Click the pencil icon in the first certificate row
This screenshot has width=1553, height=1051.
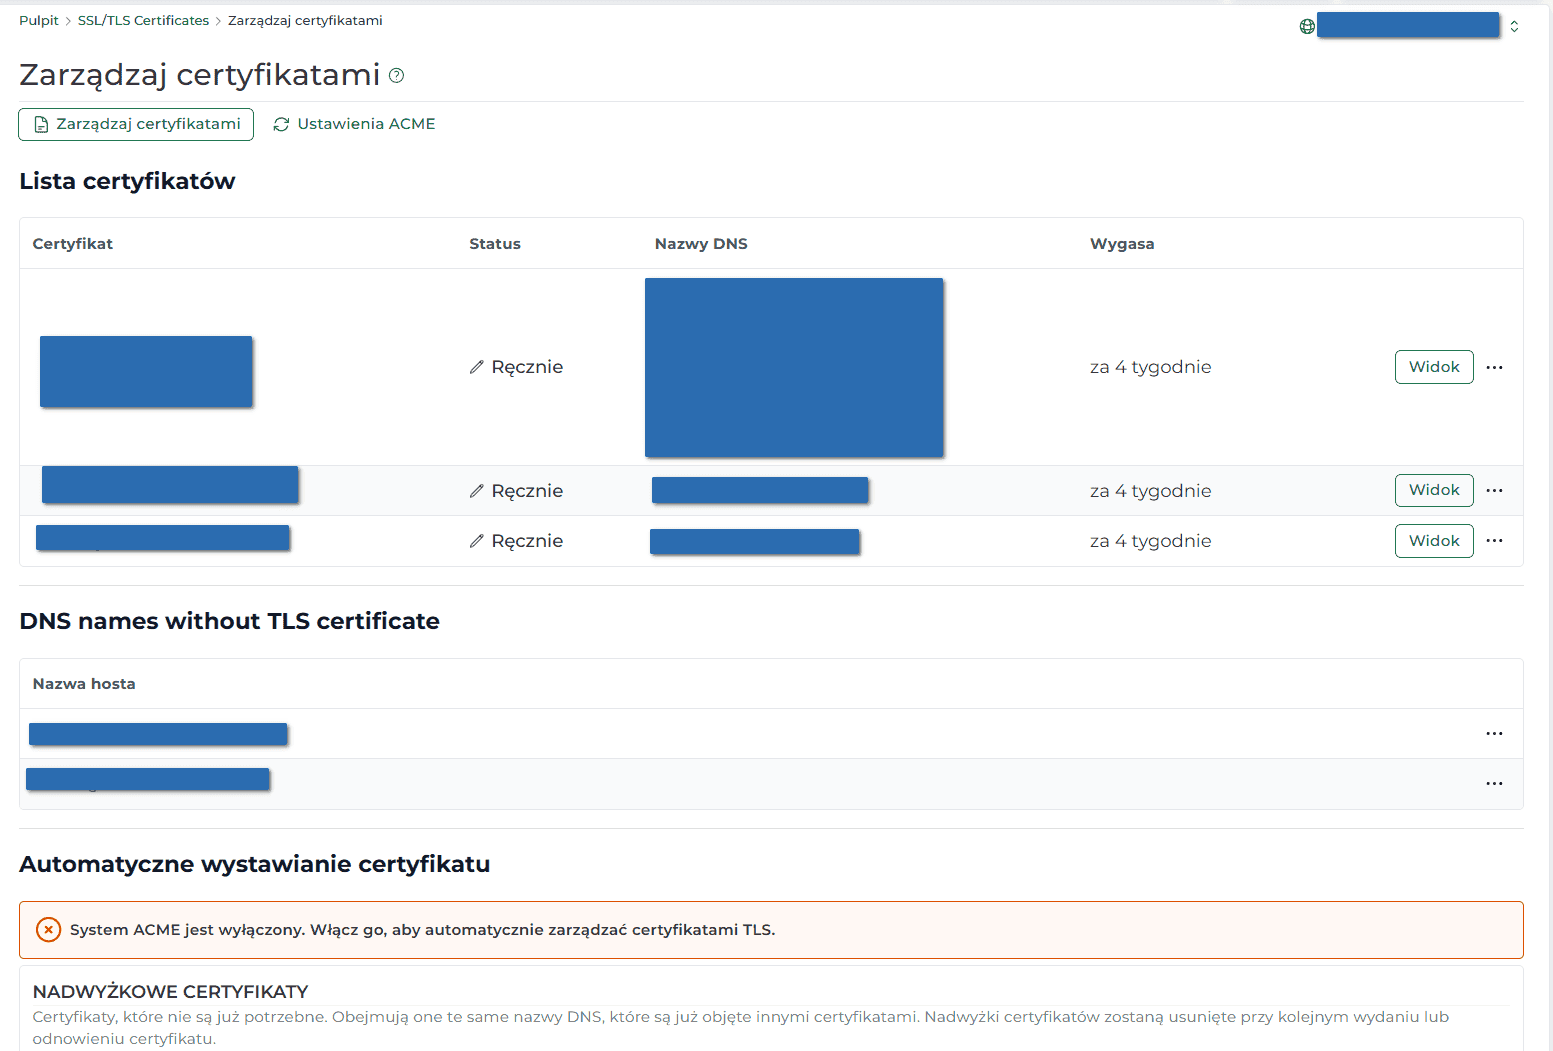point(477,367)
